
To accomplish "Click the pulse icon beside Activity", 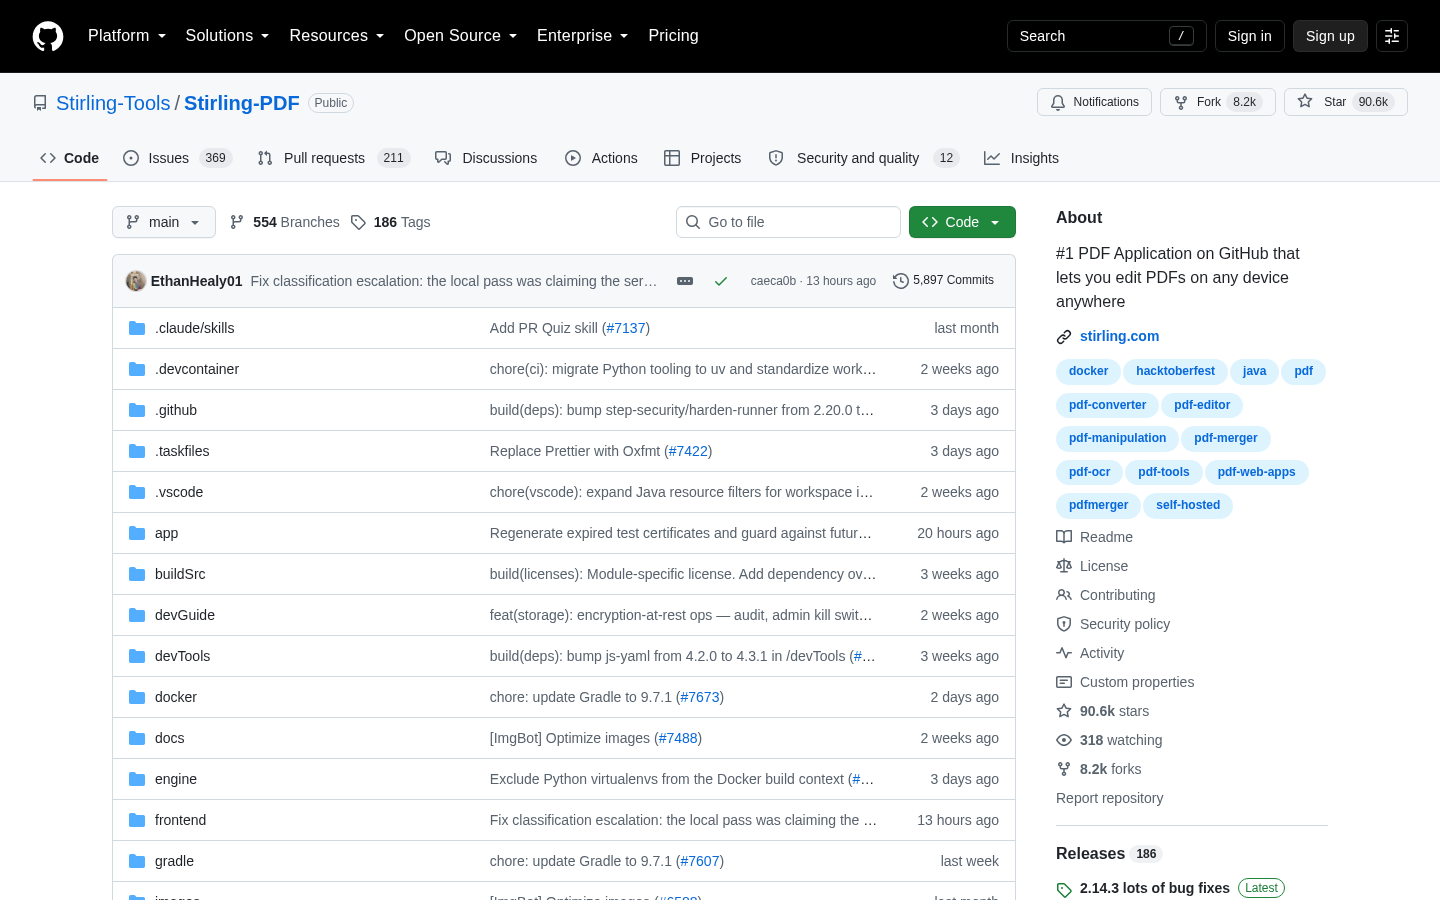I will 1064,653.
